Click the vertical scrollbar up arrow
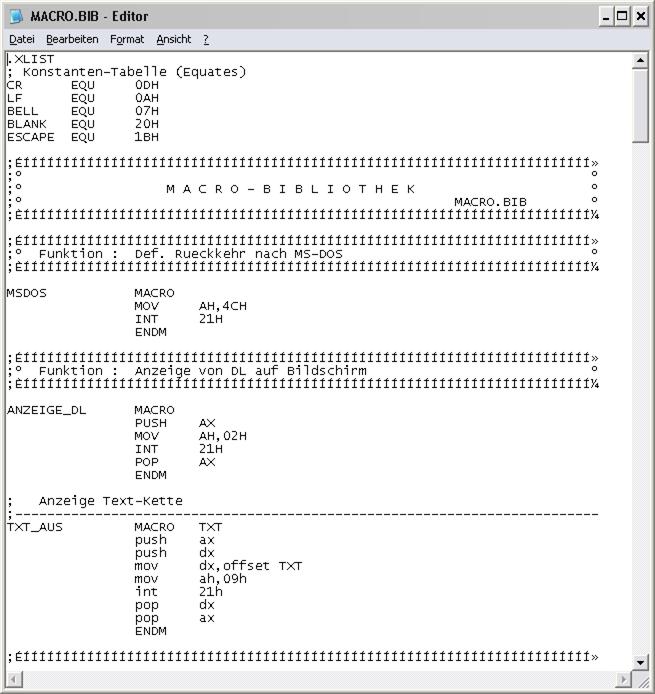Viewport: 655px width, 694px height. [641, 60]
